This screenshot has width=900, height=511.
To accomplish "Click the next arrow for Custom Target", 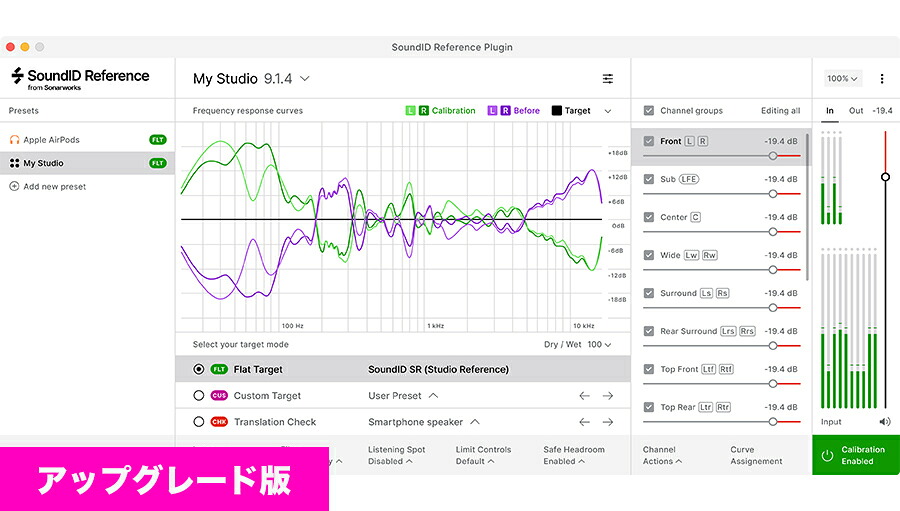I will (608, 396).
